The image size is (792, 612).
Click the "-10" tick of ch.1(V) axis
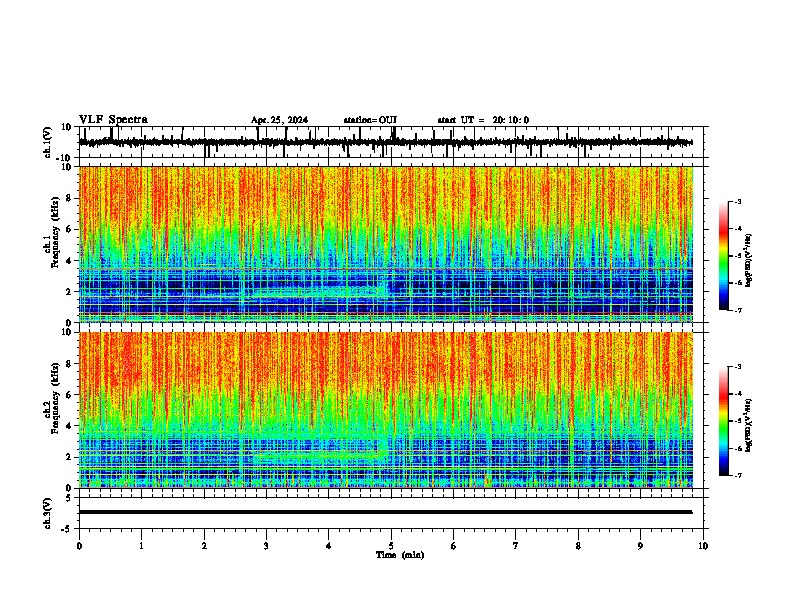click(x=65, y=158)
